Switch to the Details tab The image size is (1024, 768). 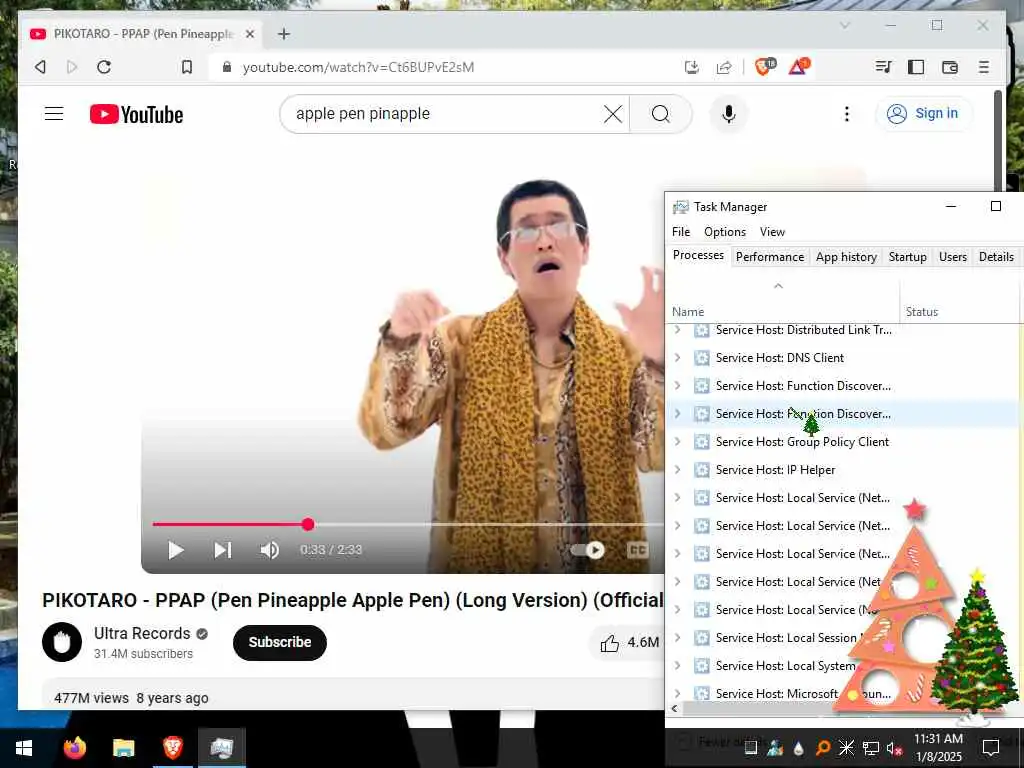(996, 257)
